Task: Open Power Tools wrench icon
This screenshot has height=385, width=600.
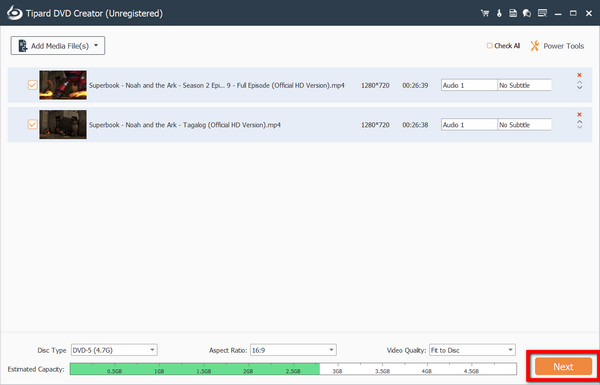Action: tap(535, 46)
